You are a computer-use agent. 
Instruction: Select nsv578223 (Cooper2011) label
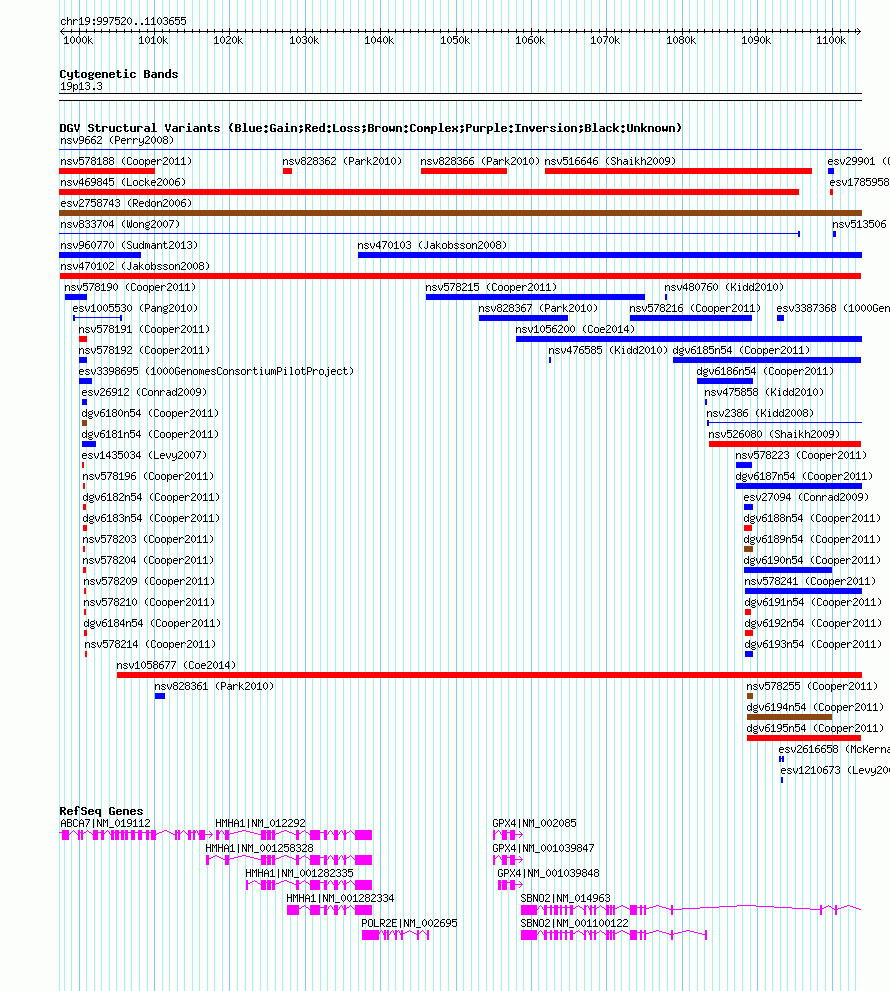coord(802,455)
